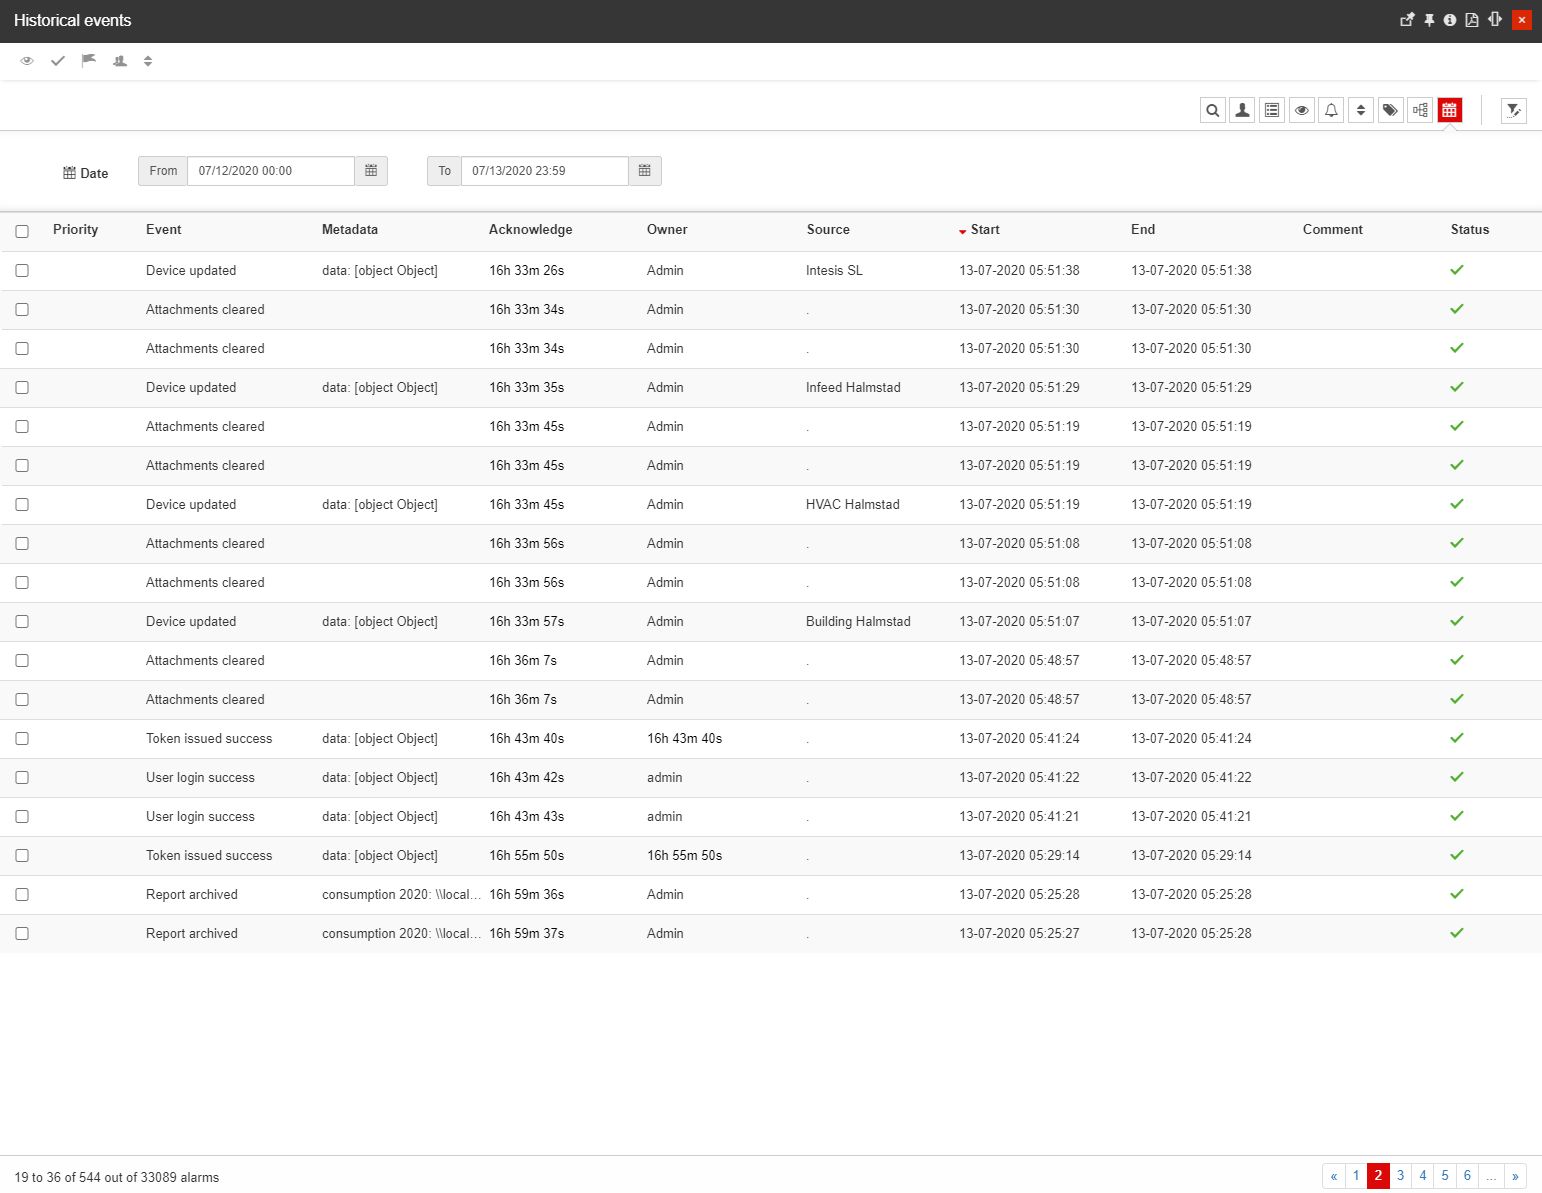Click the next page arrow button
The height and width of the screenshot is (1193, 1542).
1515,1176
